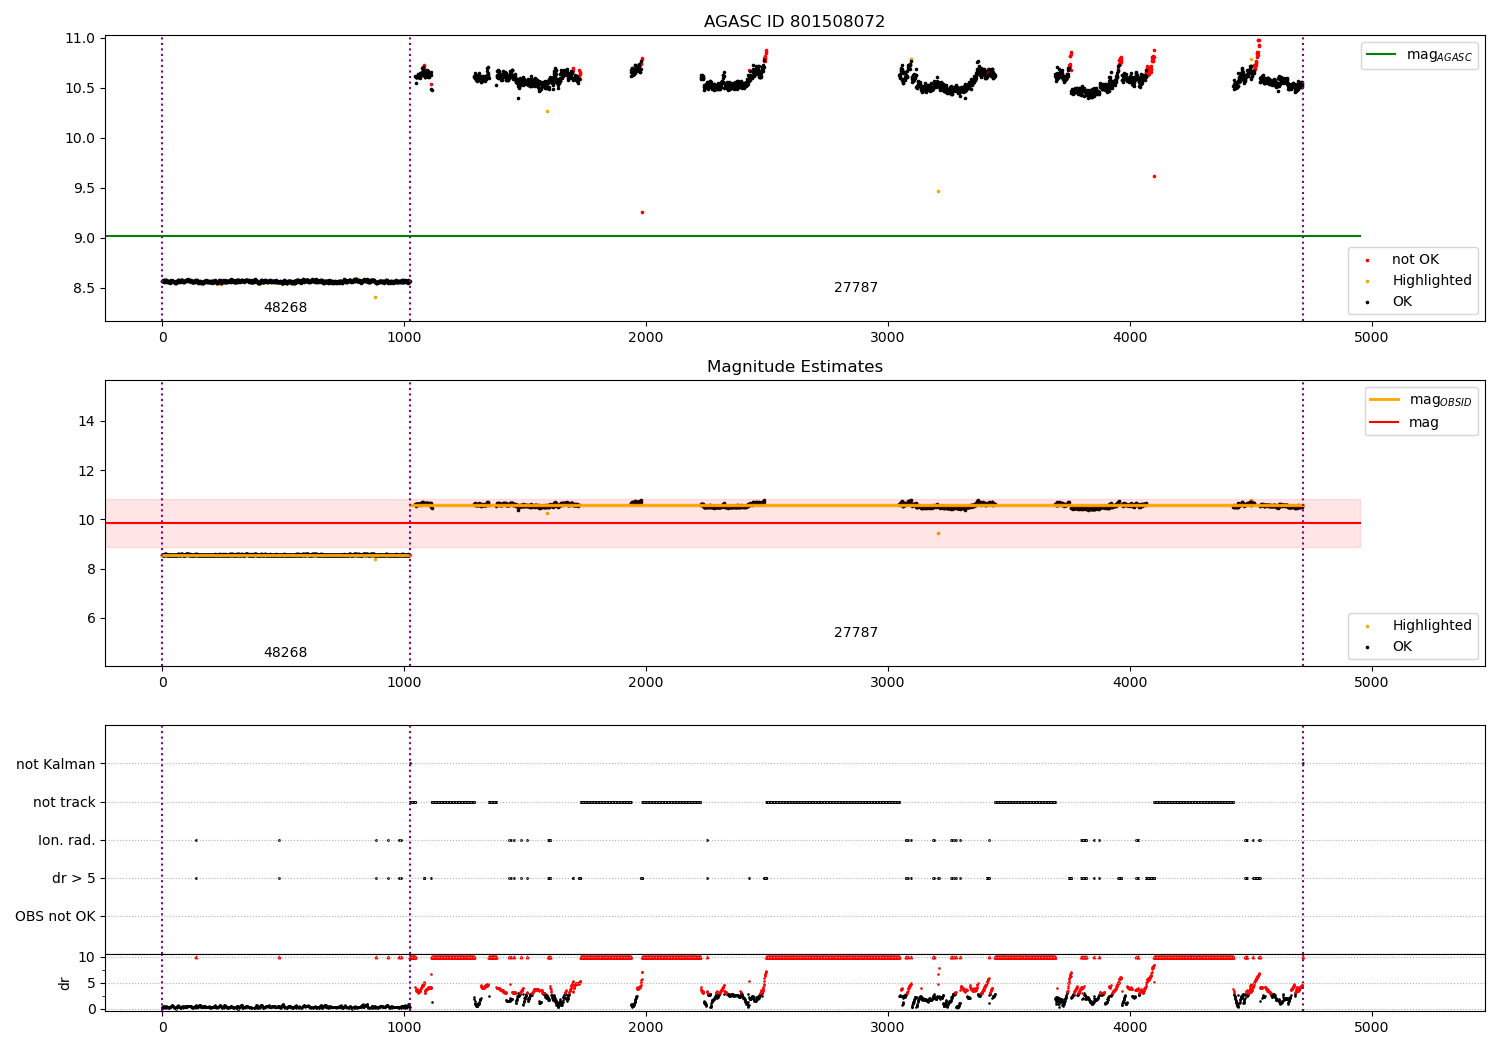Click y-tick '11.0' on top plot

click(81, 38)
